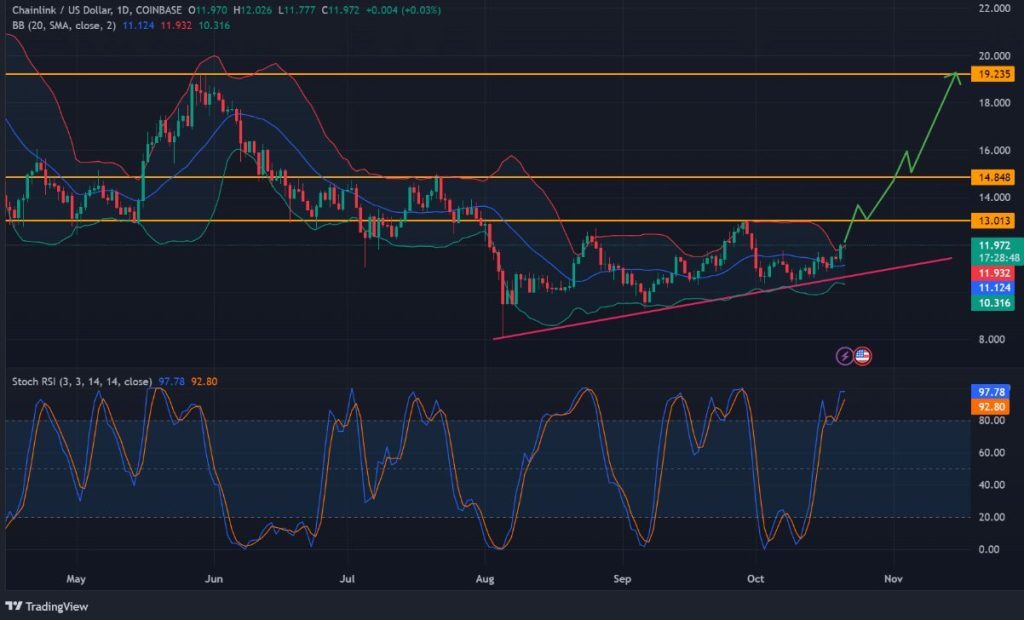This screenshot has height=620, width=1024.
Task: Click the 19.235 orange price label
Action: point(993,74)
